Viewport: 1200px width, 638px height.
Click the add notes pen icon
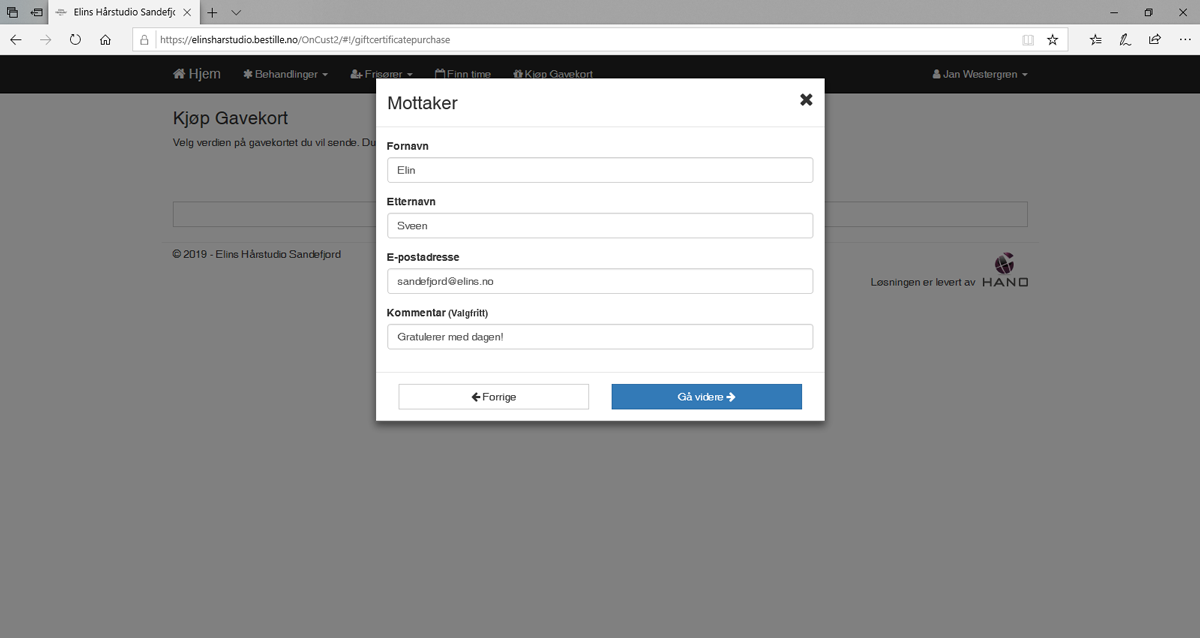pyautogui.click(x=1125, y=40)
